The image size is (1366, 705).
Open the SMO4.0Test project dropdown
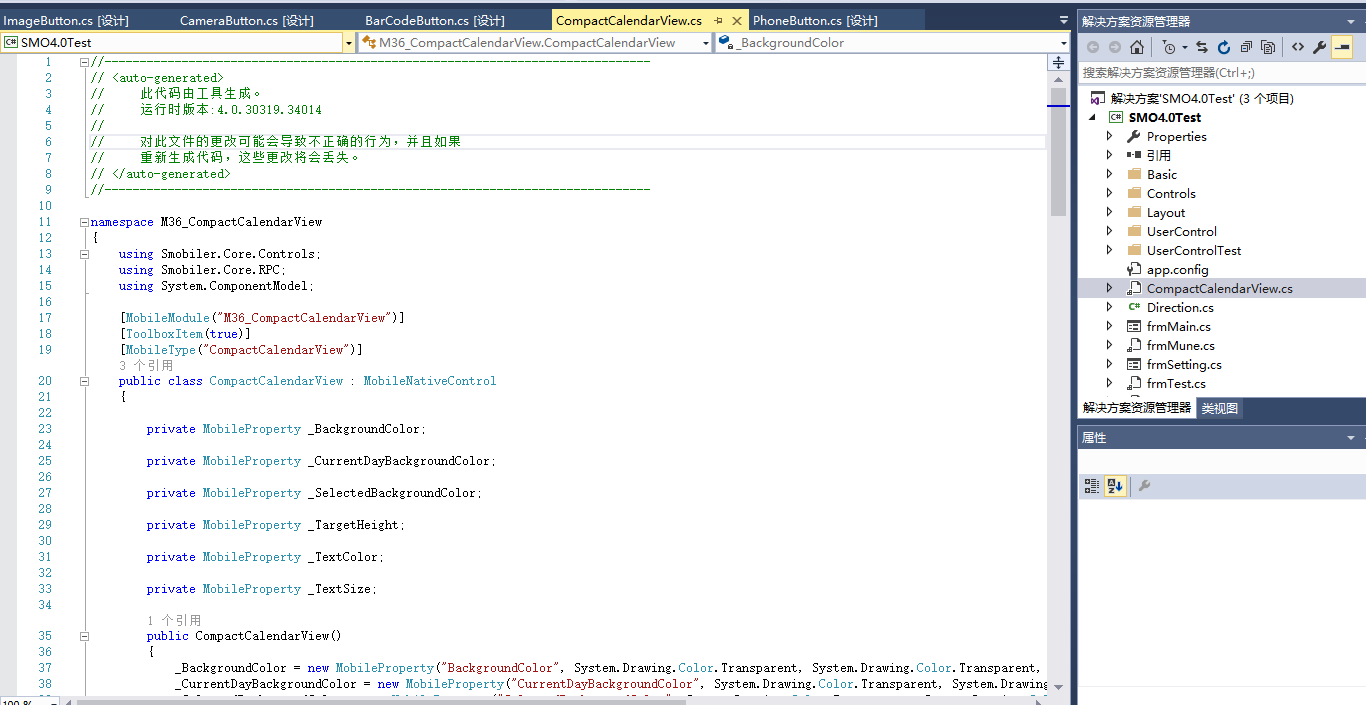pyautogui.click(x=348, y=43)
